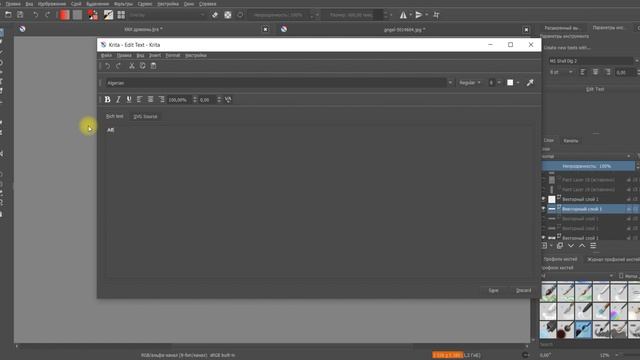Screen dimensions: 640x360
Task: Toggle visibility of vector layer with white thumbnail
Action: pos(543,199)
